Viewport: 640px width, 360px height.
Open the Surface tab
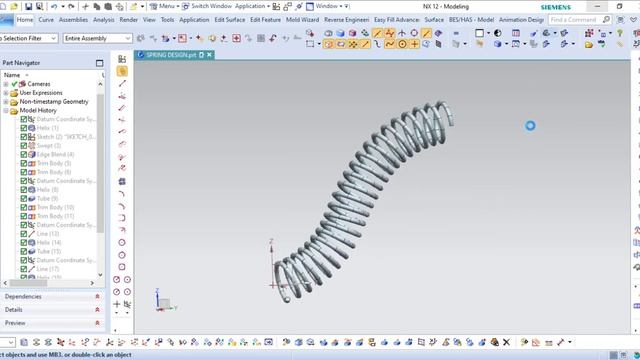[434, 20]
